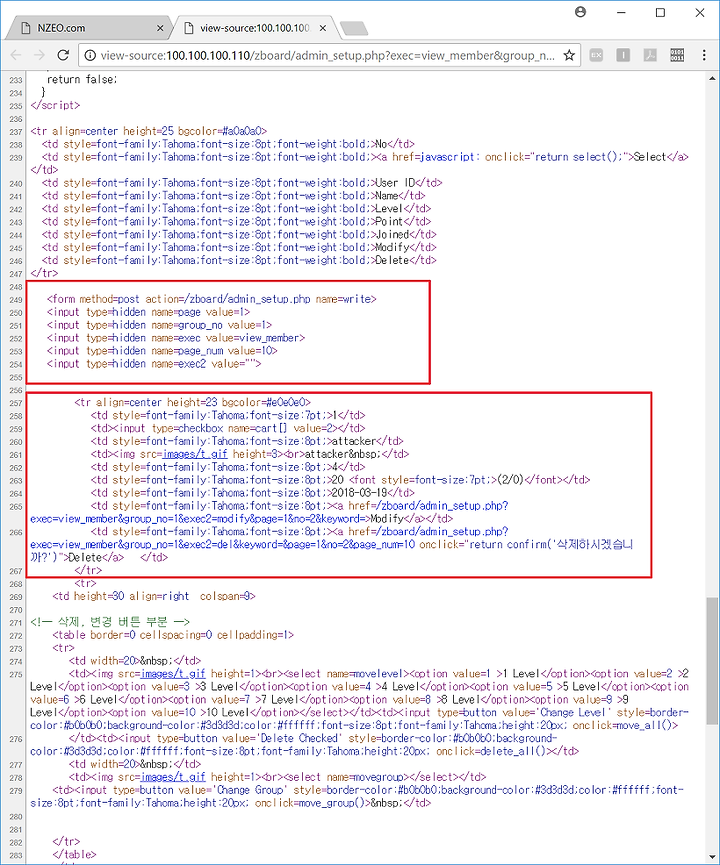
Task: Switch to the NZEO.com tab
Action: click(x=88, y=28)
